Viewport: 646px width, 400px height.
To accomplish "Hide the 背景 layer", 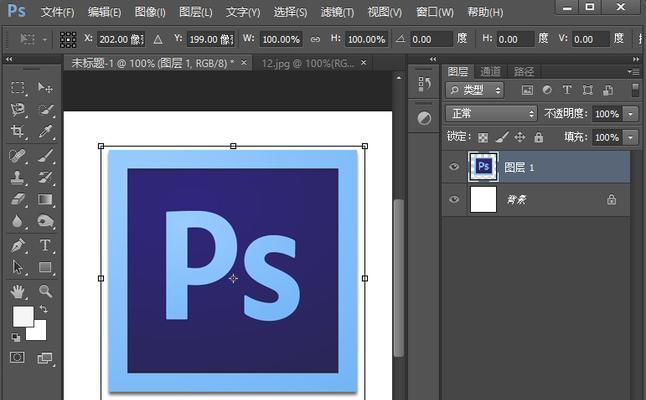I will click(x=454, y=199).
